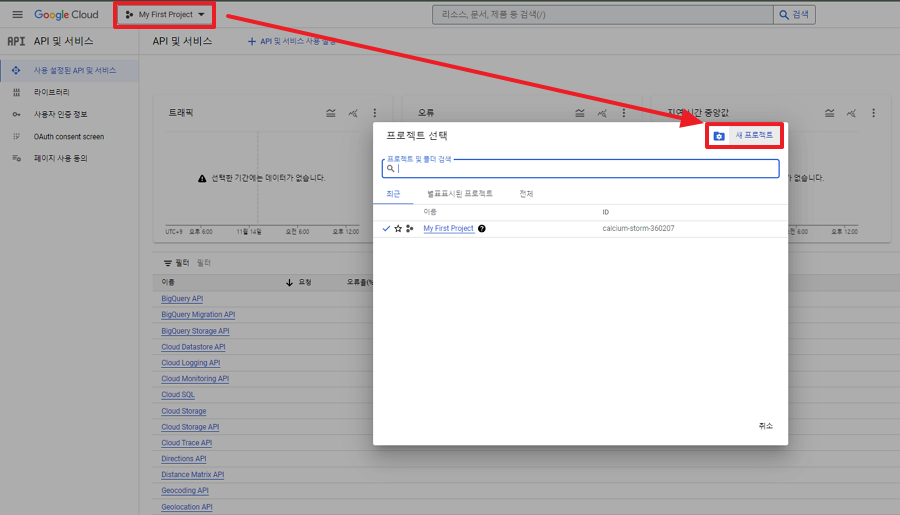The width and height of the screenshot is (900, 515).
Task: Toggle legend icon on 오류 chart
Action: coord(580,113)
